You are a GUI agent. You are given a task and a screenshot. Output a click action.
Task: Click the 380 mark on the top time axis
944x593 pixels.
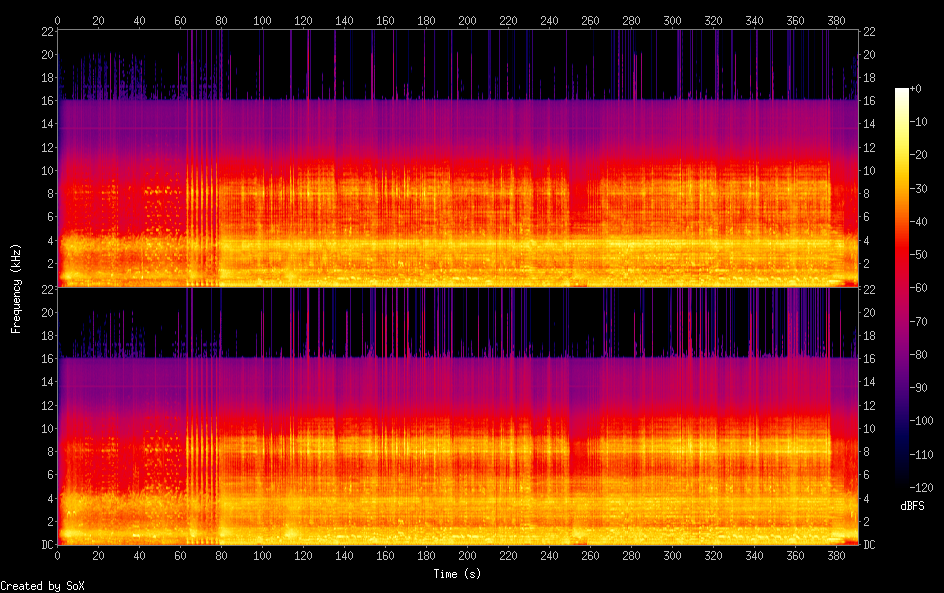point(836,20)
